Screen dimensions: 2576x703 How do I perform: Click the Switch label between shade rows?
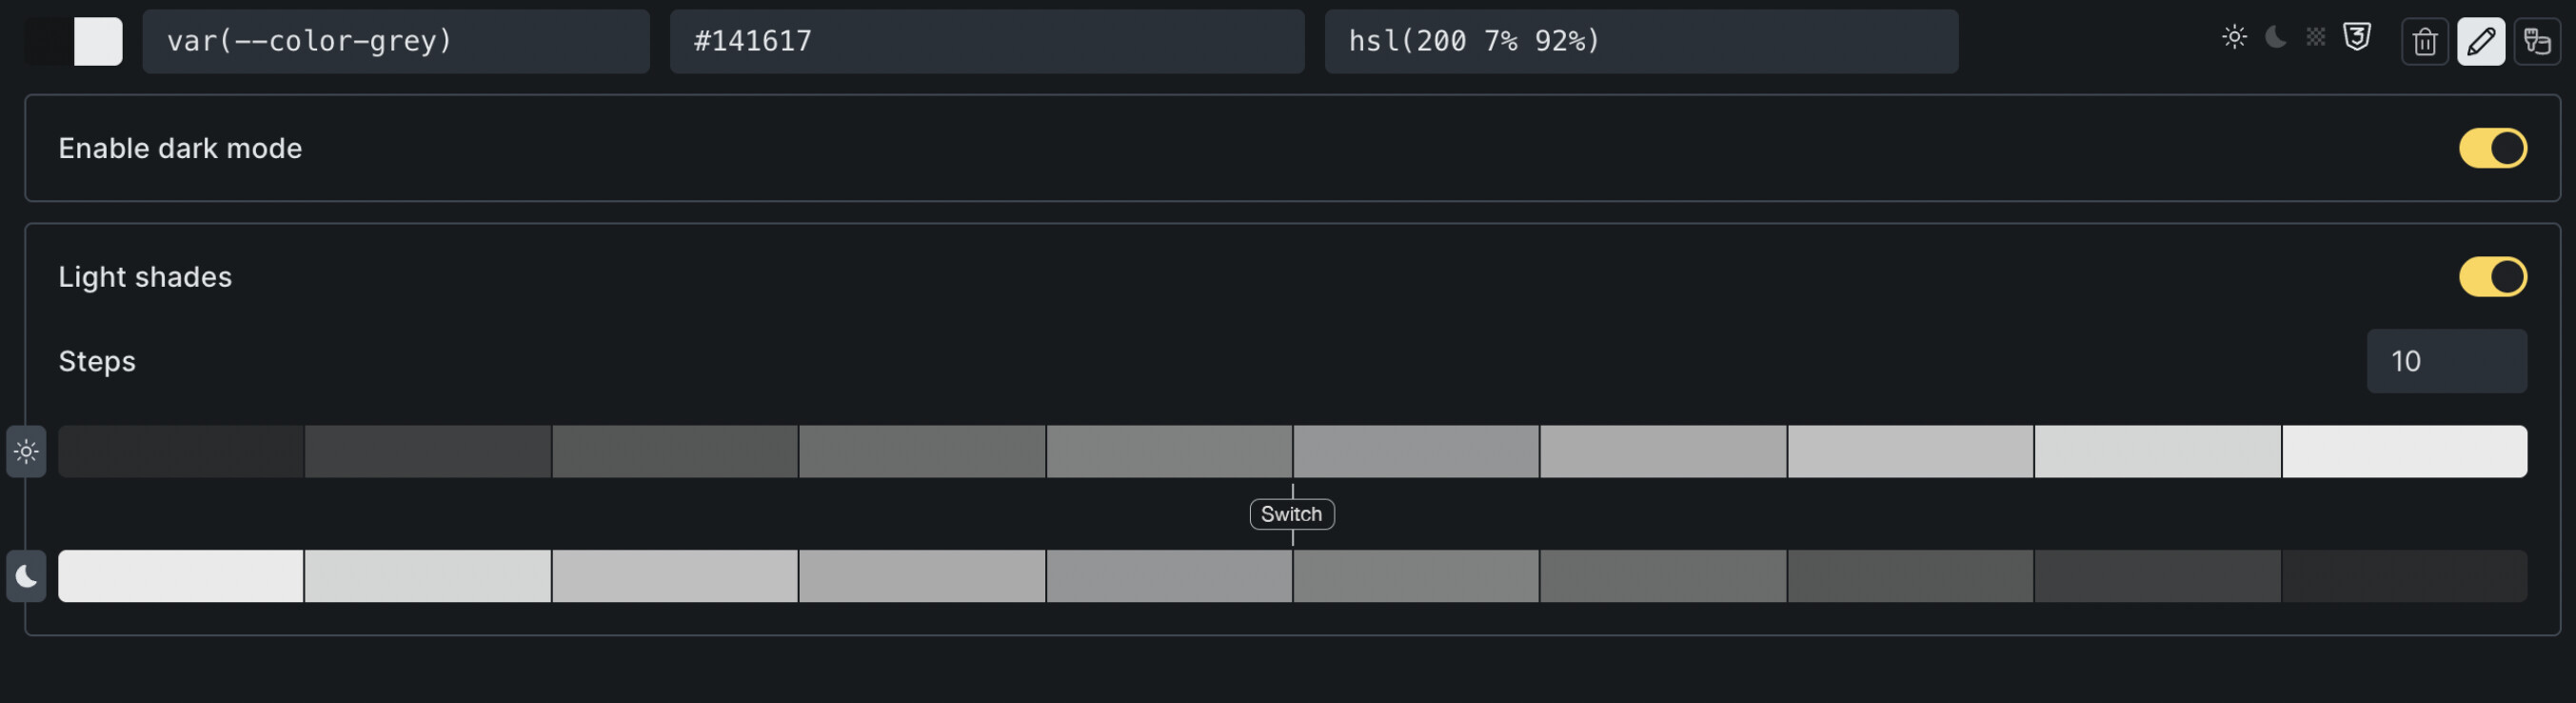pos(1291,514)
